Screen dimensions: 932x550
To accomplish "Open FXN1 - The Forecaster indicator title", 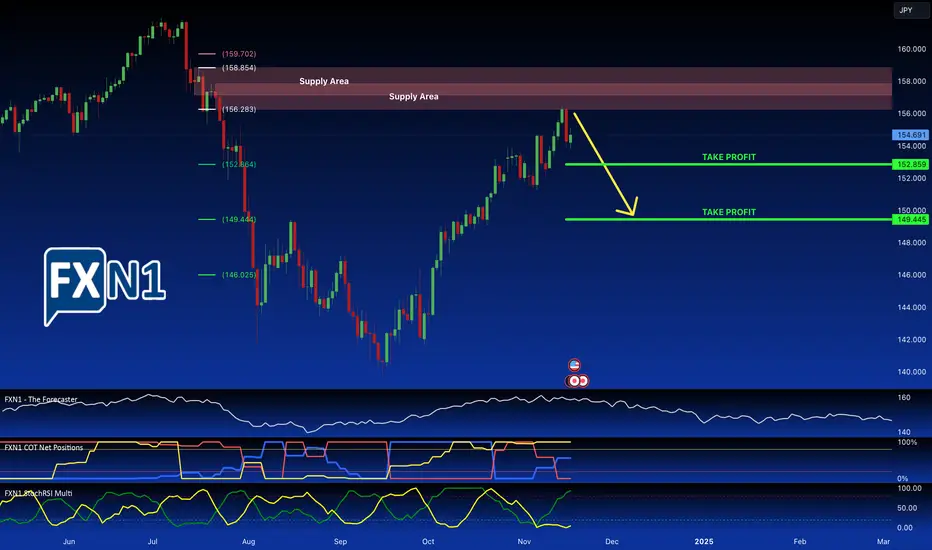I will tap(41, 400).
